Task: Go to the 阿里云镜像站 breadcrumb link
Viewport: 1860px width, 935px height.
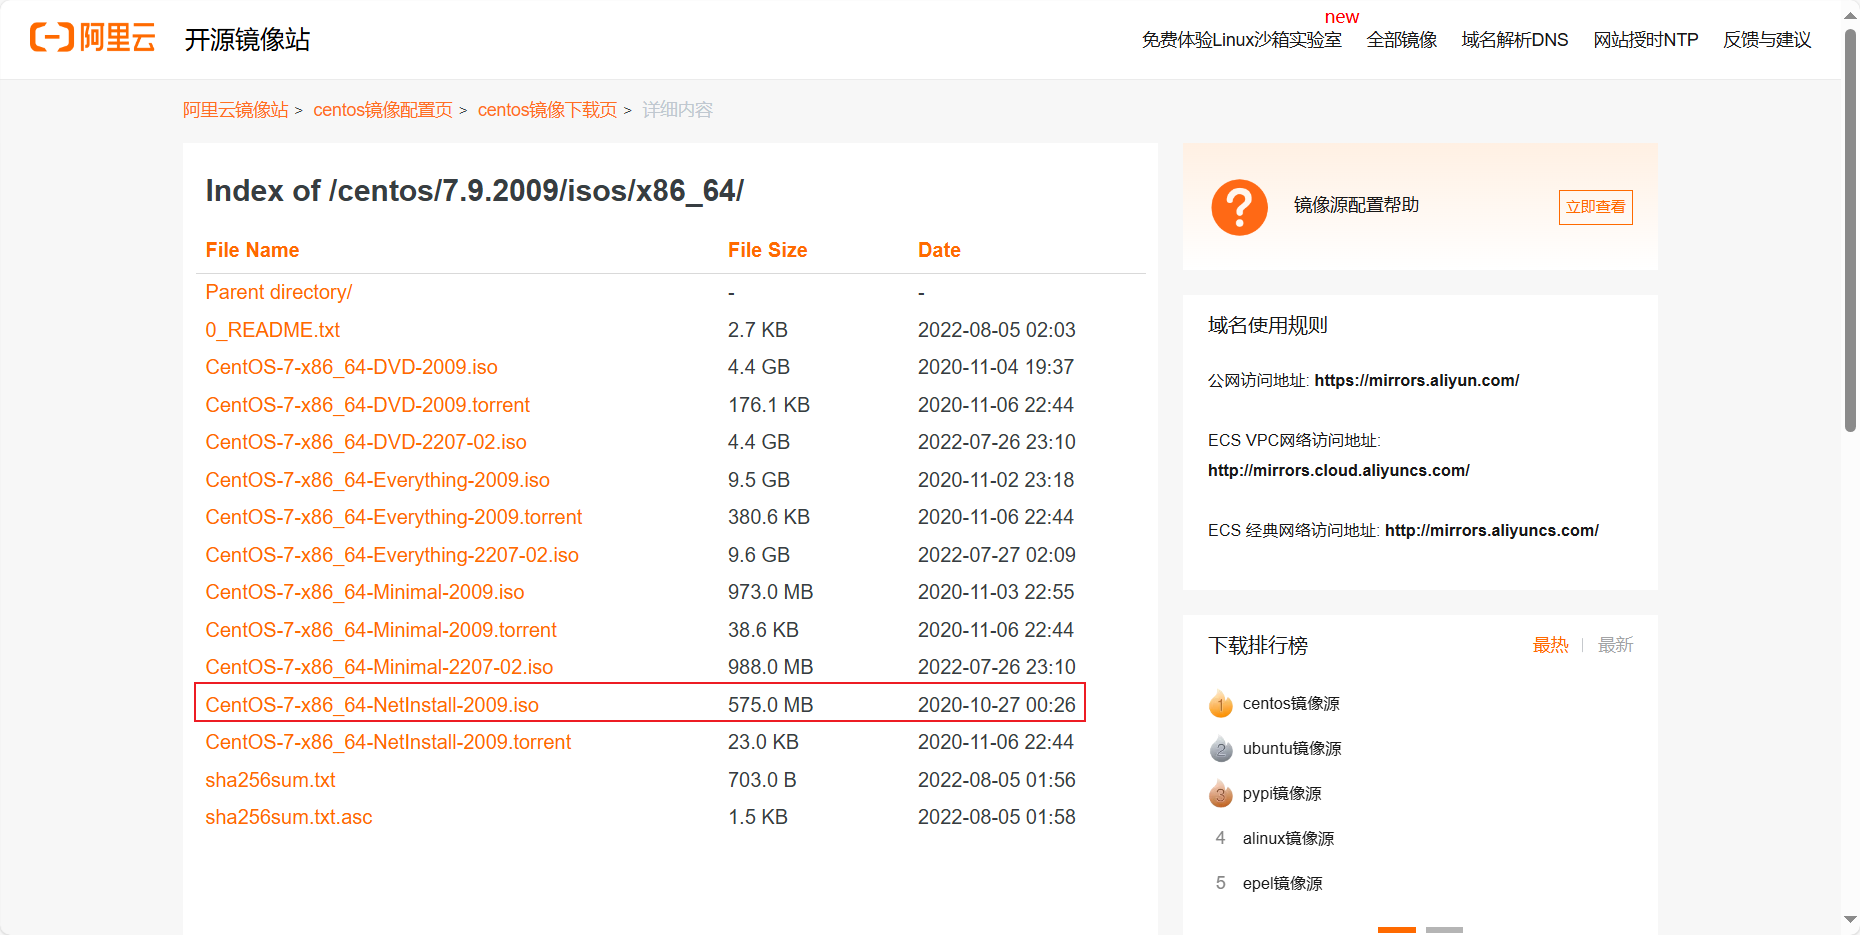Action: point(235,110)
